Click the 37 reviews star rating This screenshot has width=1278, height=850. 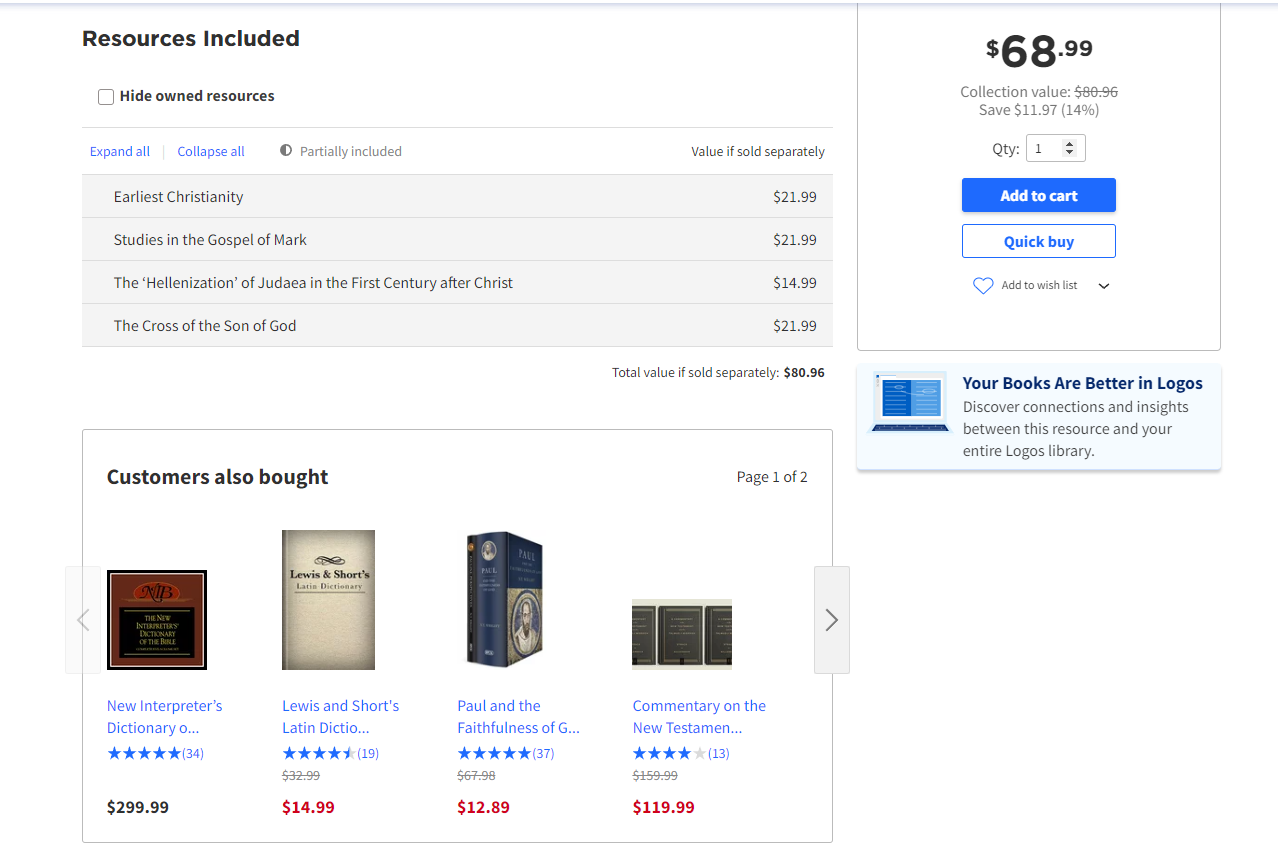(x=505, y=753)
